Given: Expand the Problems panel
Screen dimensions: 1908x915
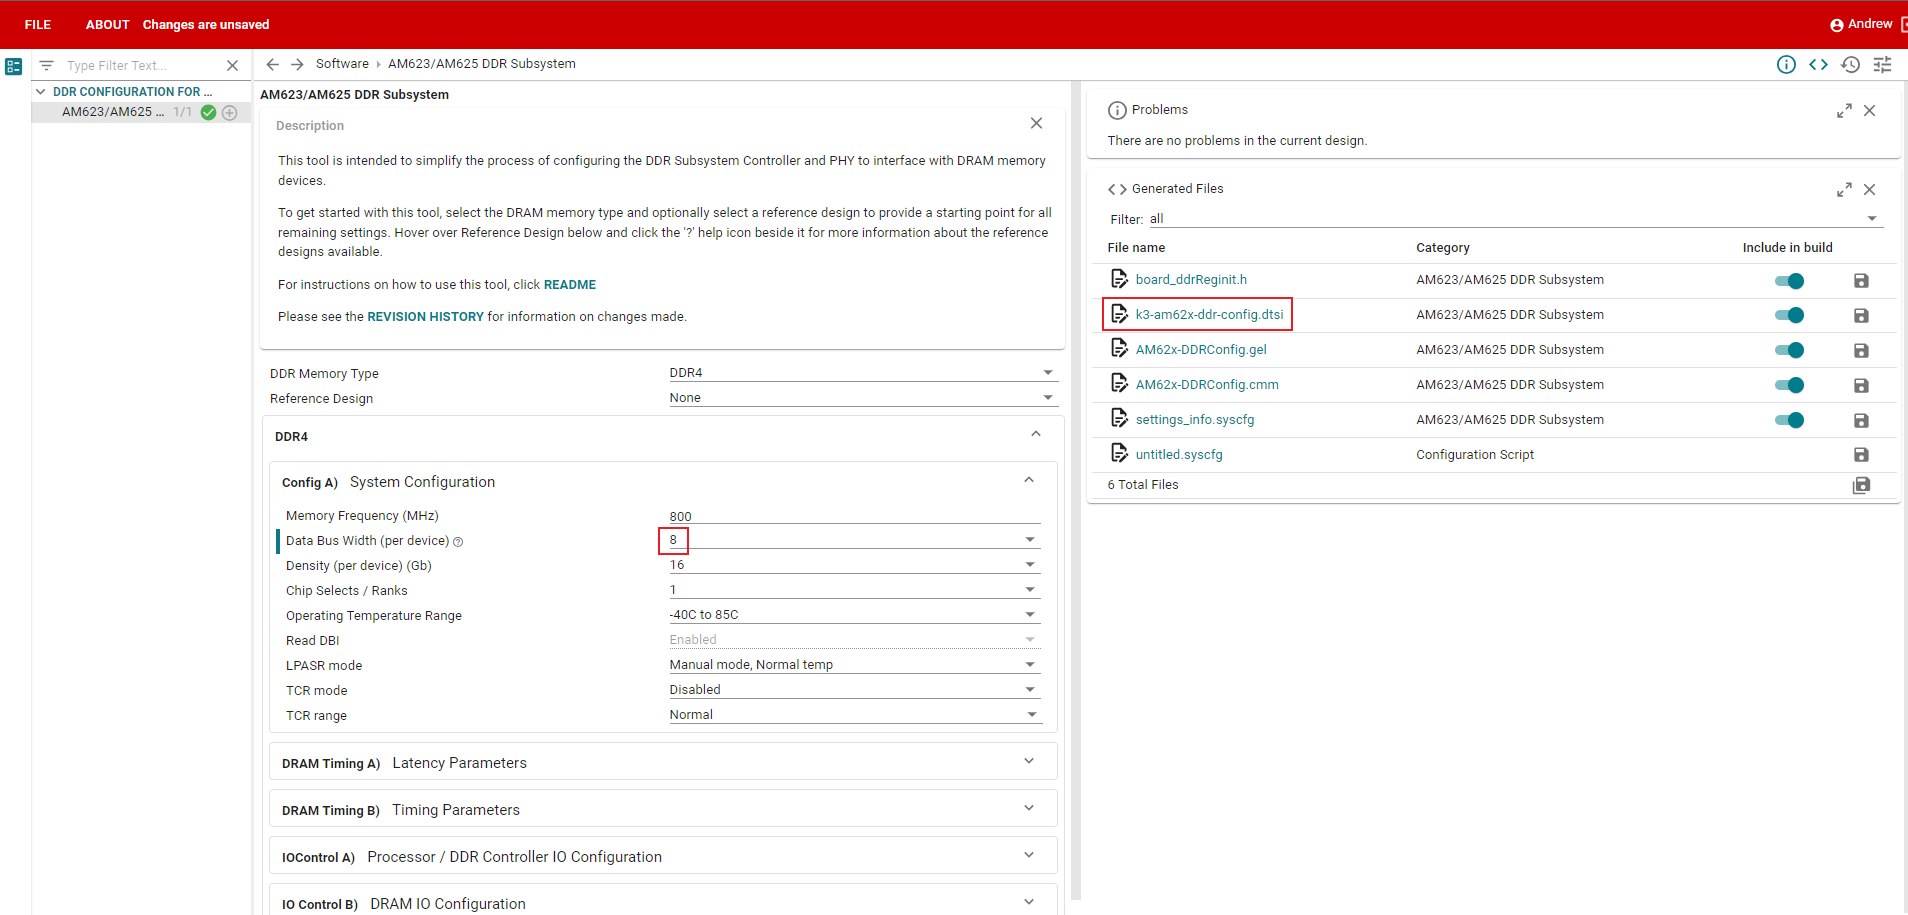Looking at the screenshot, I should pos(1844,111).
